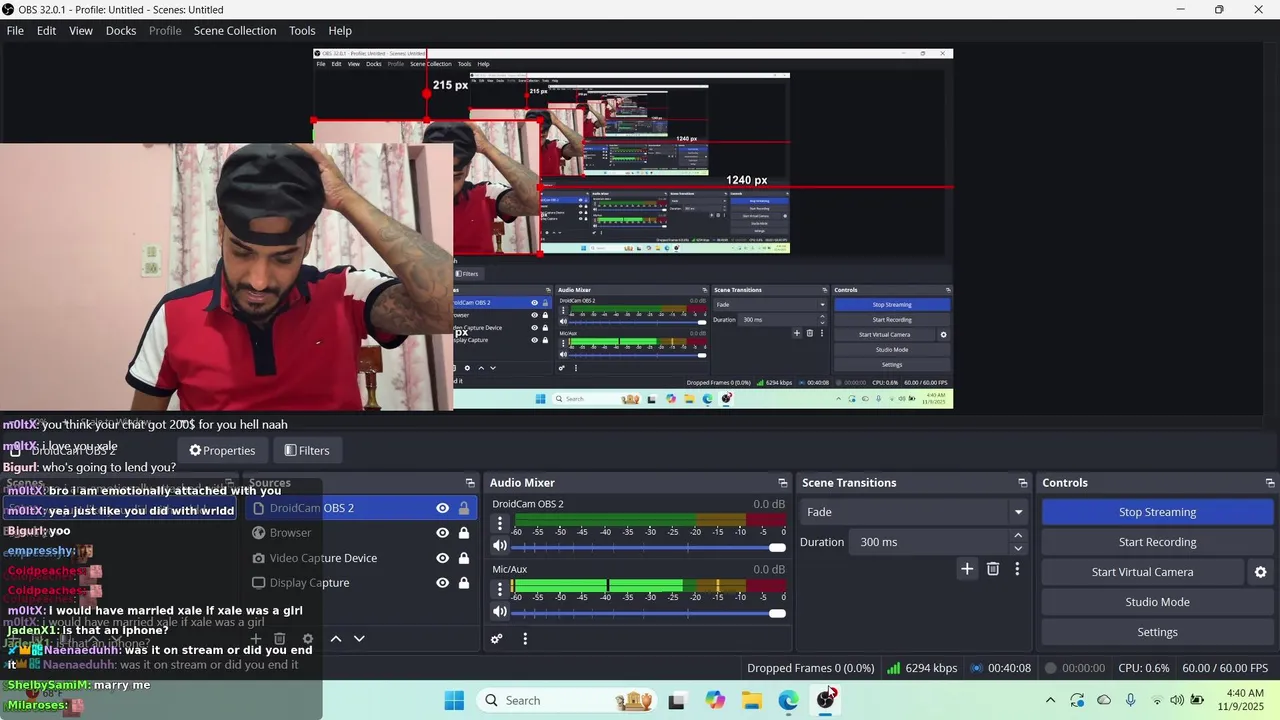Open the View menu

[x=81, y=31]
